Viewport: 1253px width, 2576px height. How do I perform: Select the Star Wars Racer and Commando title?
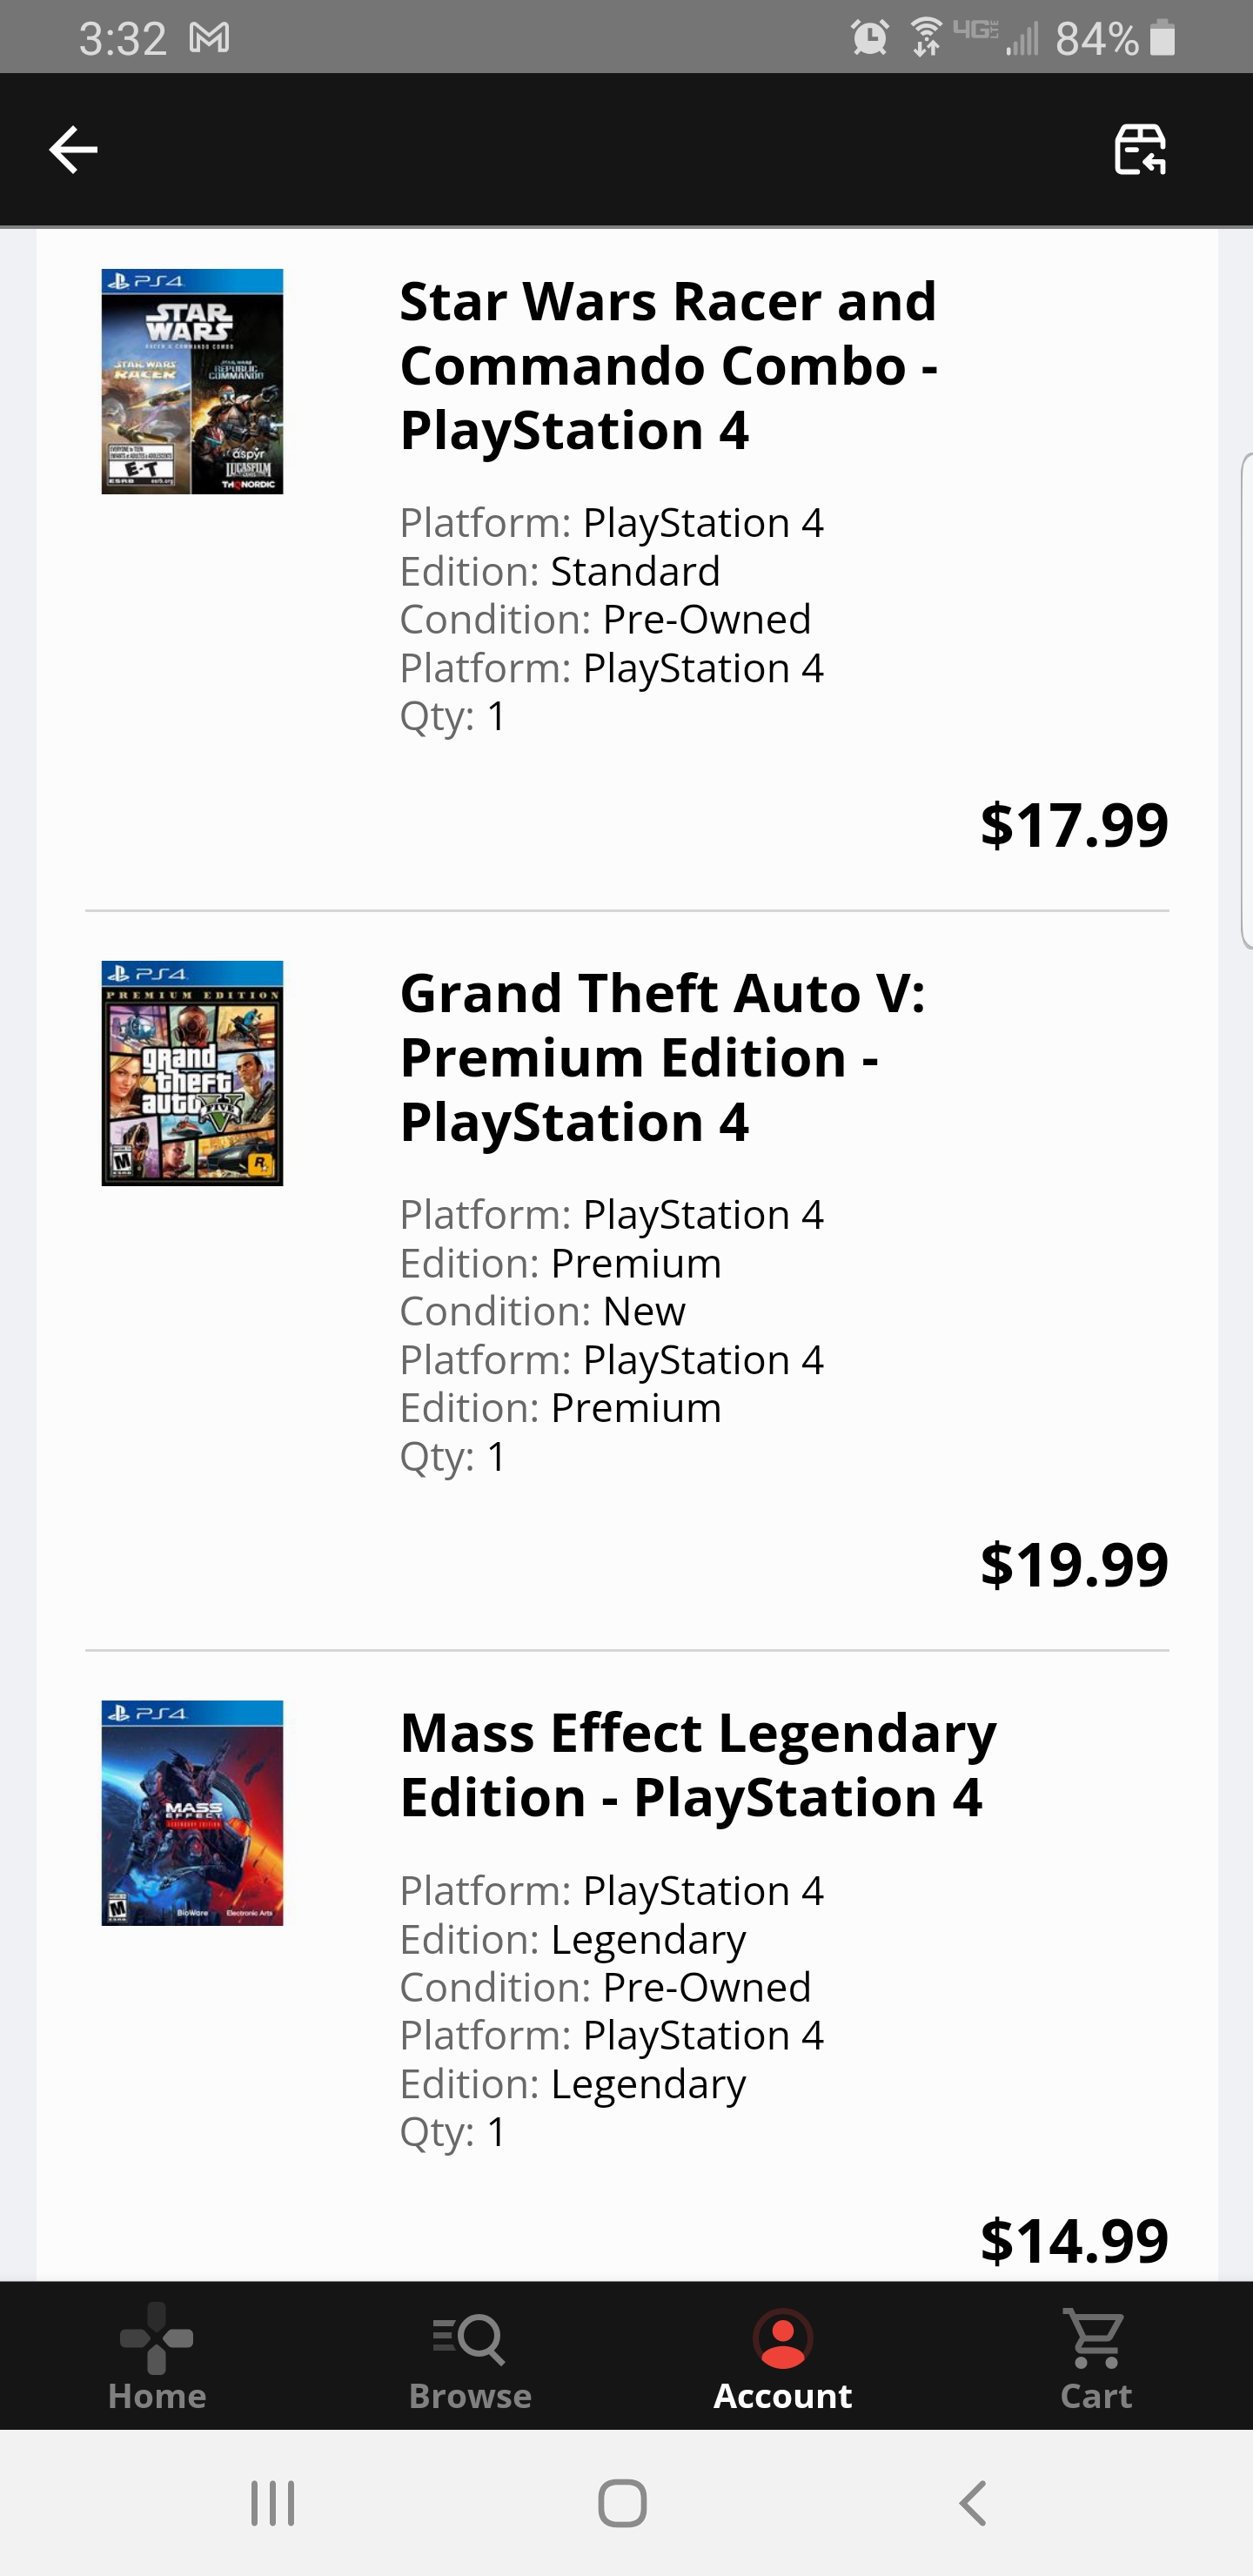pos(668,365)
